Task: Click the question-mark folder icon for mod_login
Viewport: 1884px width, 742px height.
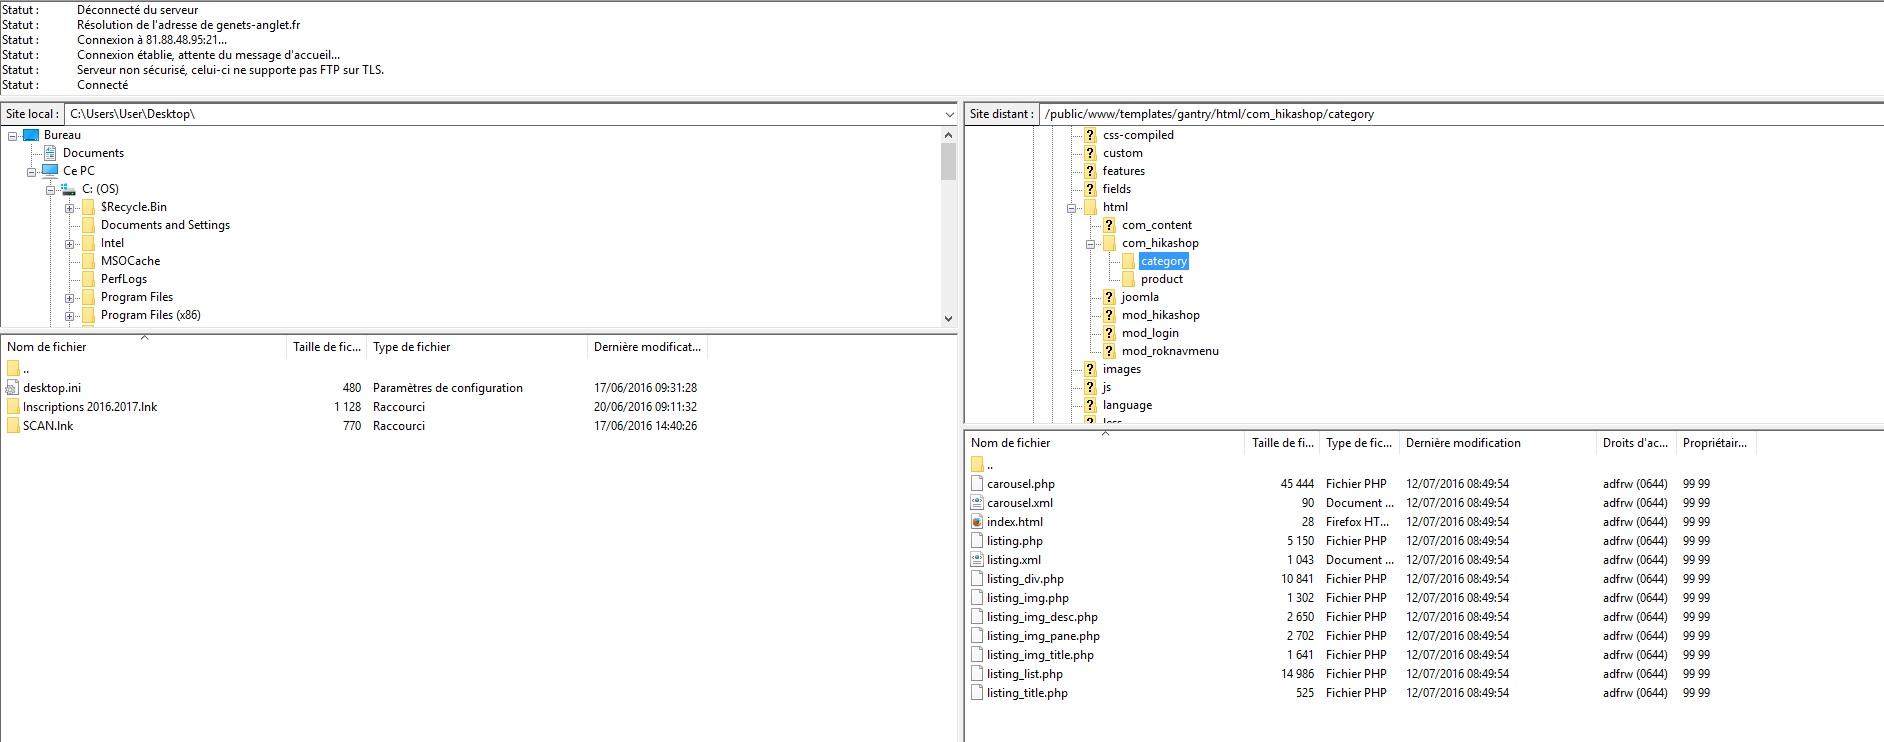Action: [x=1109, y=333]
